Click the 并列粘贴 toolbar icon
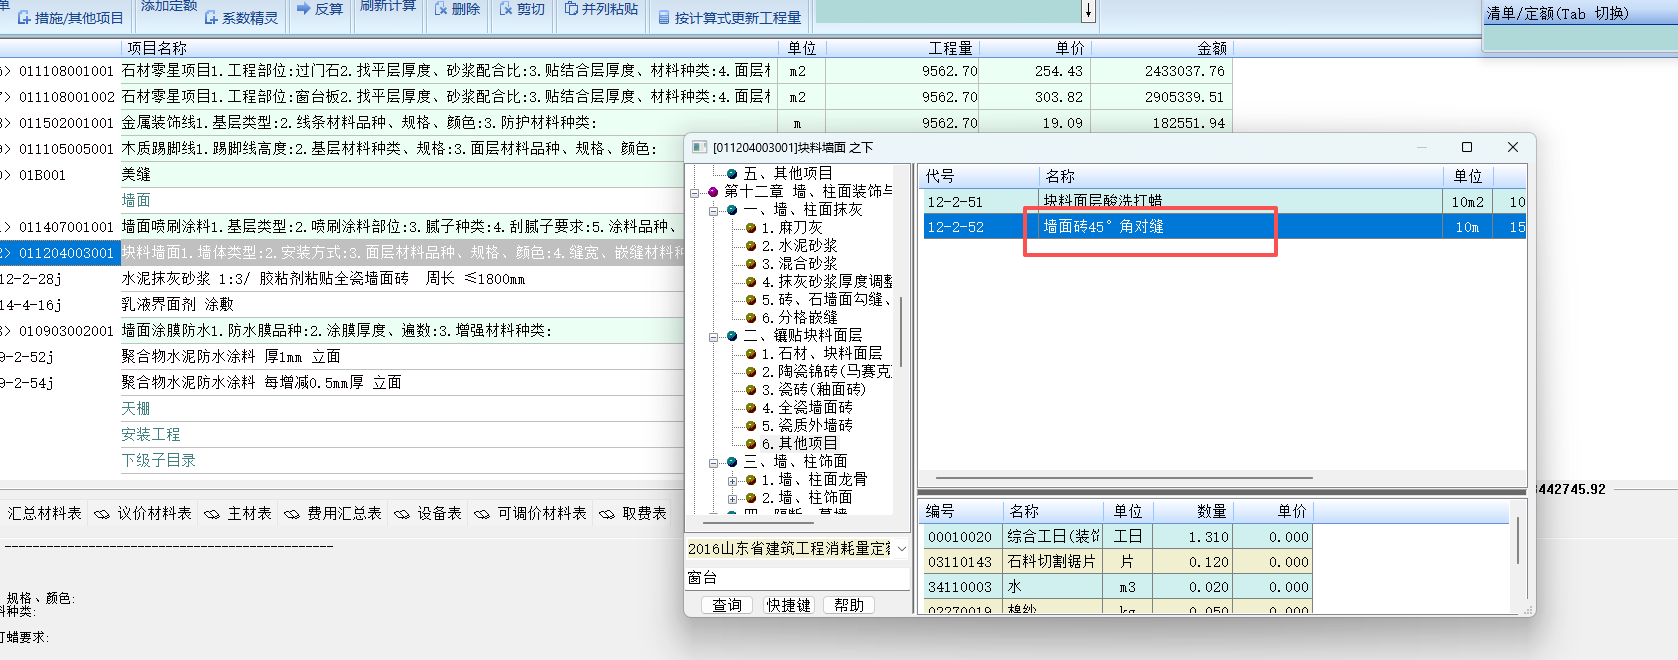 click(x=571, y=9)
